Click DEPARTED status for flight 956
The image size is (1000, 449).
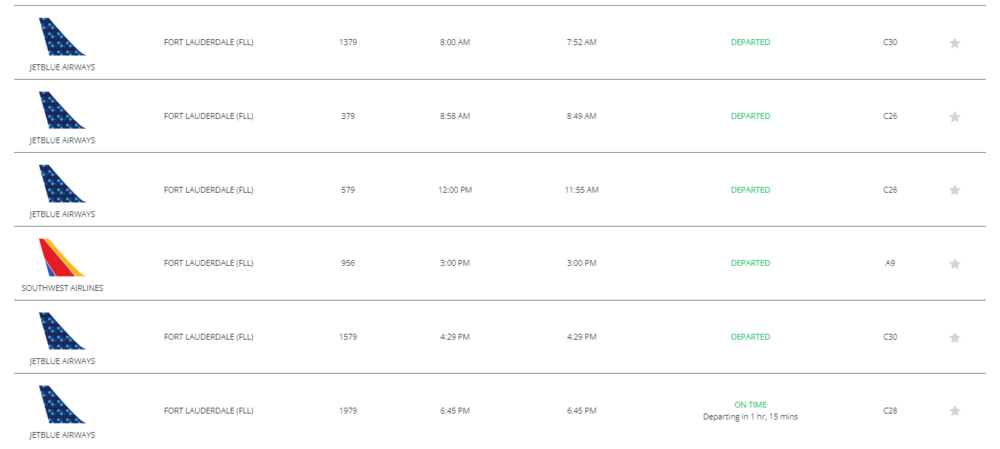pyautogui.click(x=750, y=263)
